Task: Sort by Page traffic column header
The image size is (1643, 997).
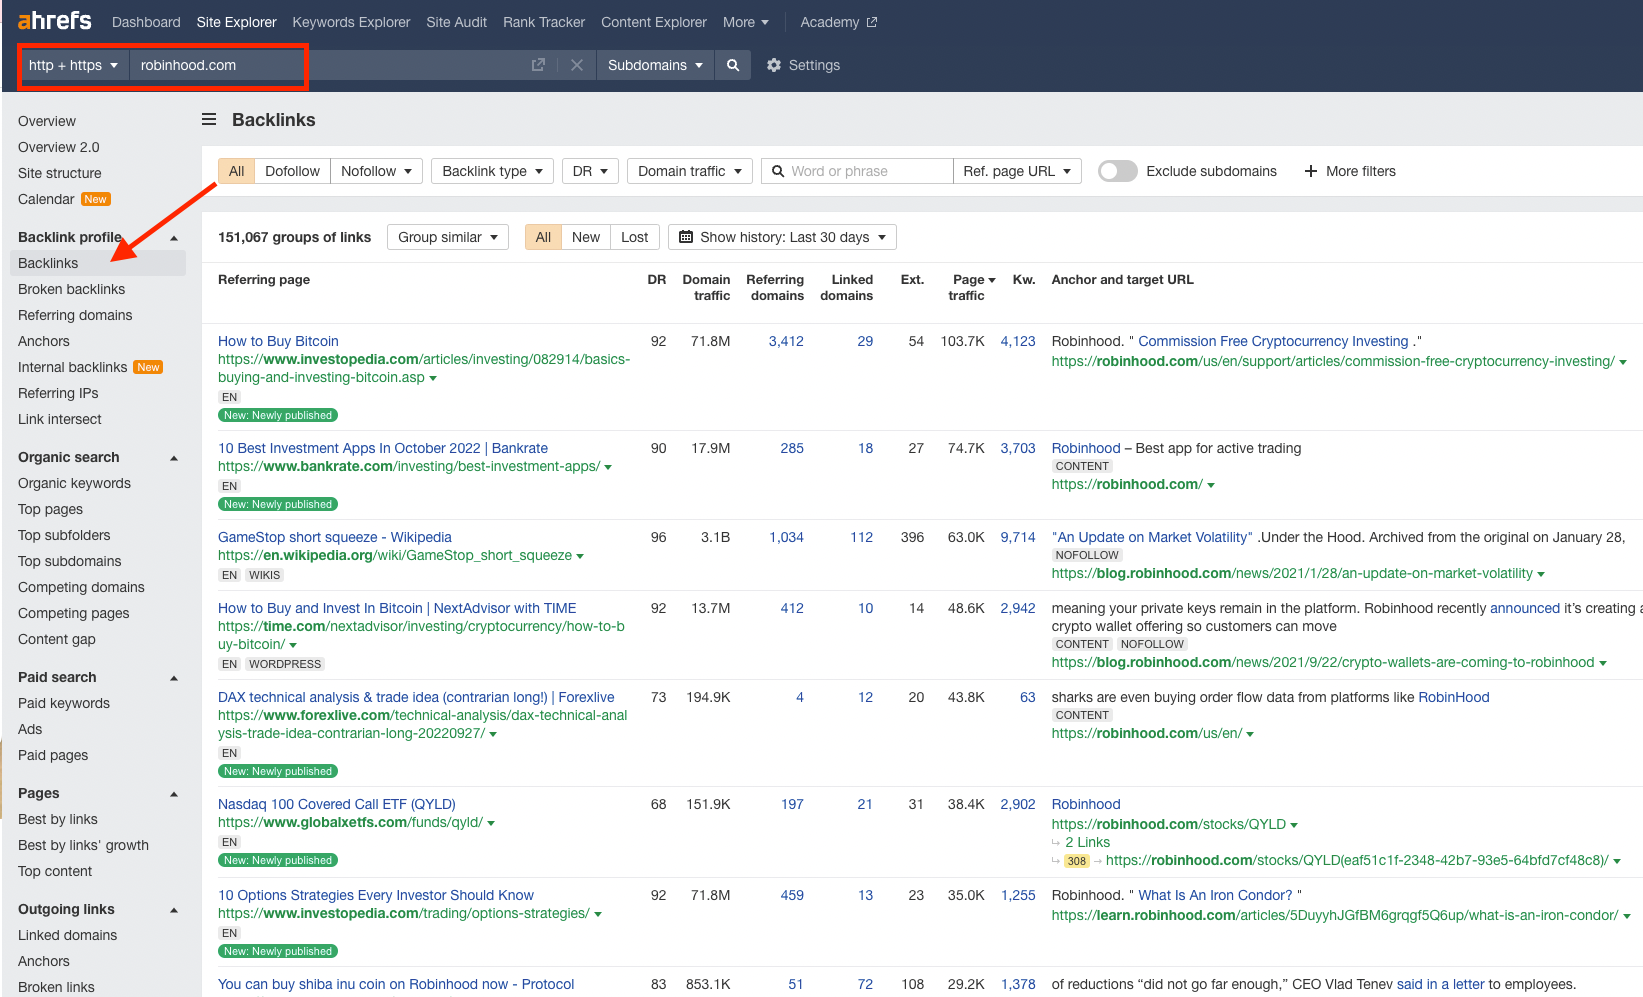Action: pos(970,287)
